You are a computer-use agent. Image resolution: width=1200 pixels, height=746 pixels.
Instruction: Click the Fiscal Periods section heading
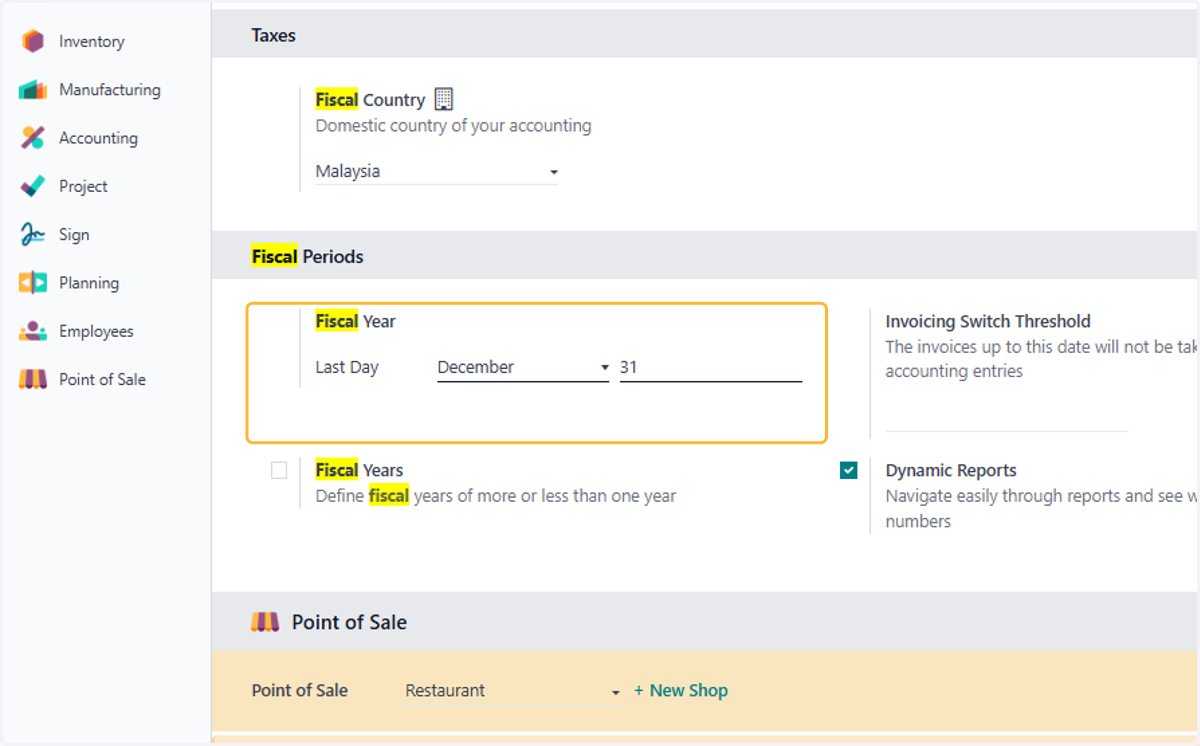(x=307, y=257)
